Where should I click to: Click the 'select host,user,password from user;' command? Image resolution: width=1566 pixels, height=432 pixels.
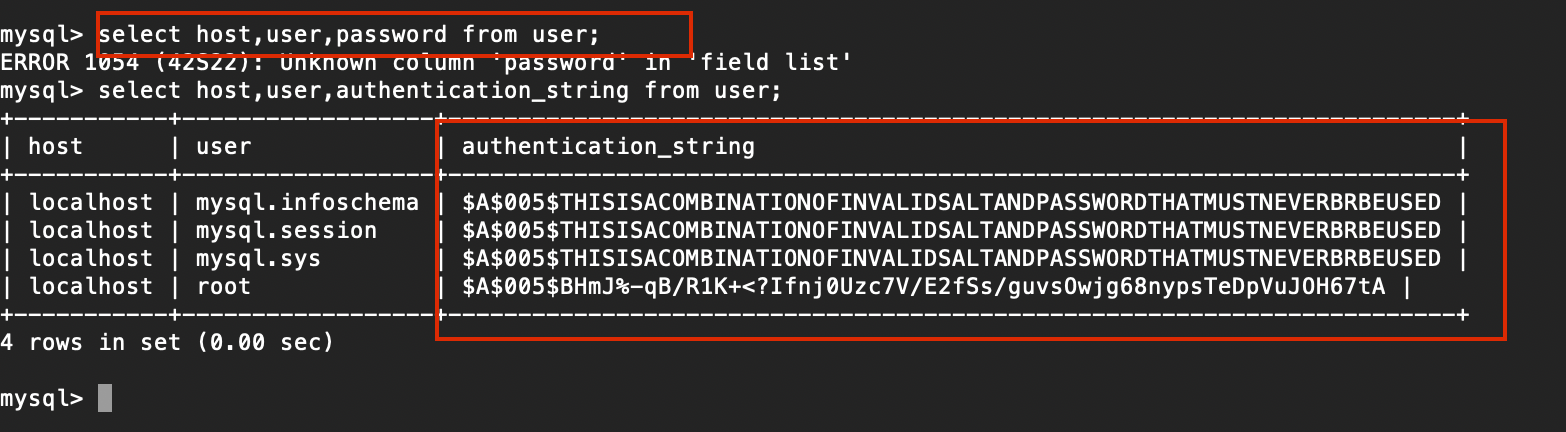click(x=349, y=35)
